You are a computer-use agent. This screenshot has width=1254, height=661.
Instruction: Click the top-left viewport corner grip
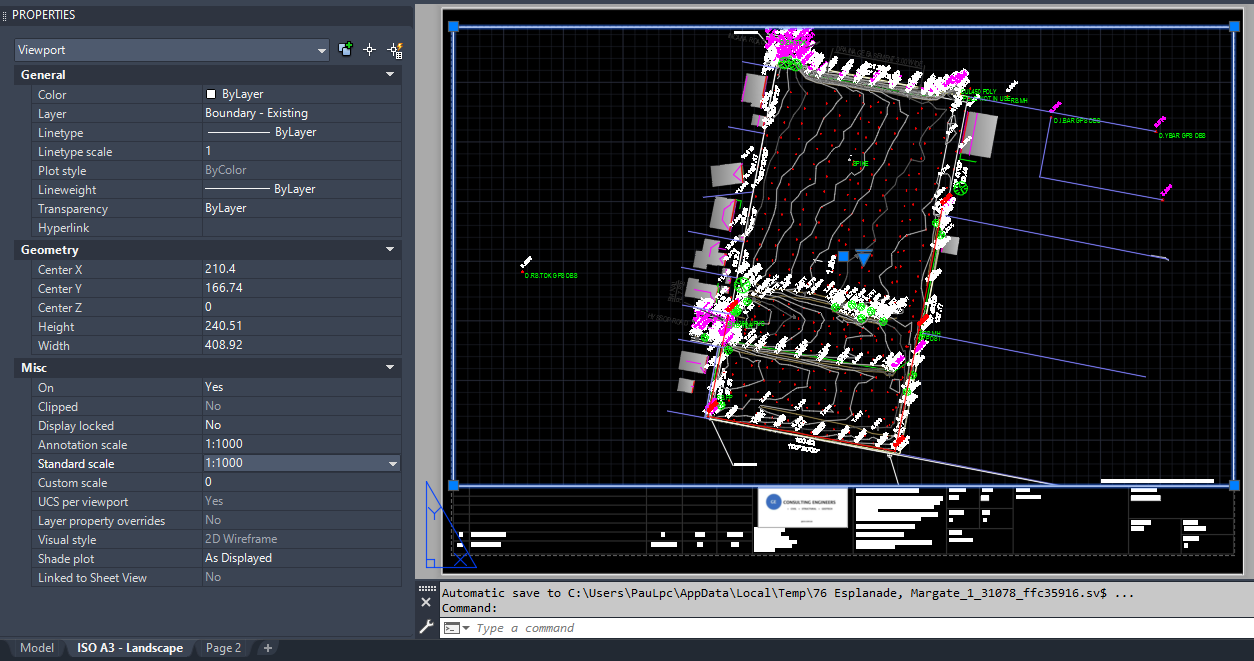(x=453, y=27)
